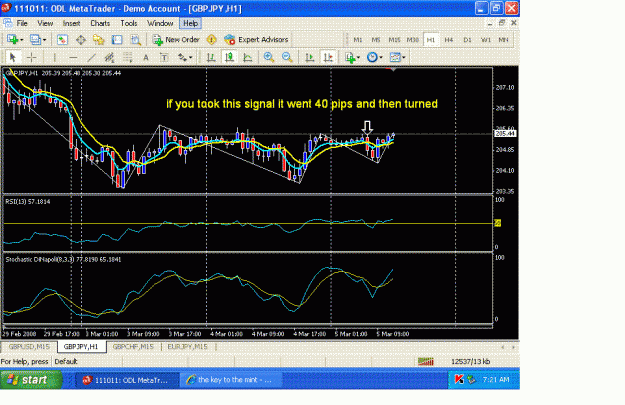Screen dimensions: 625x405
Task: Open the Charts menu
Action: click(100, 23)
